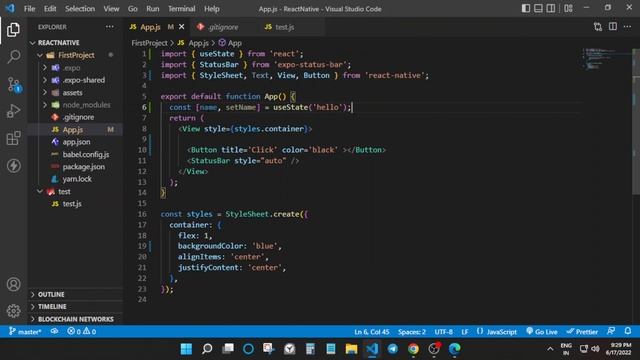
Task: Open Source Control view with badge
Action: (13, 84)
